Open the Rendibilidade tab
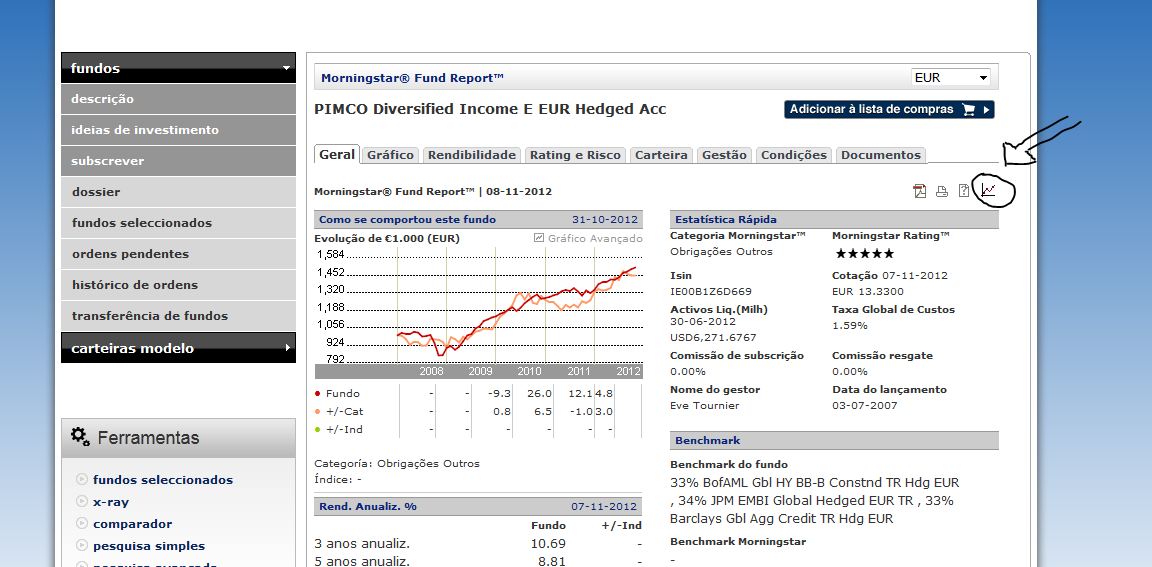The image size is (1152, 567). pyautogui.click(x=472, y=155)
